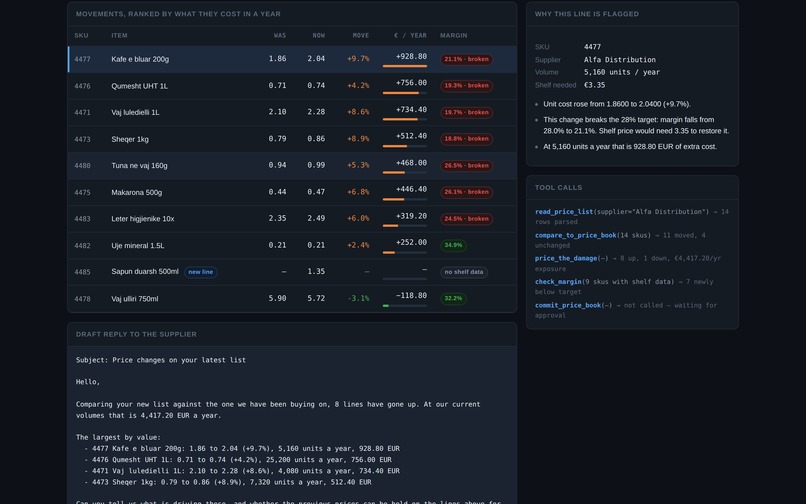This screenshot has height=504, width=806.
Task: Click the SKU cell 4476
Action: [x=82, y=86]
